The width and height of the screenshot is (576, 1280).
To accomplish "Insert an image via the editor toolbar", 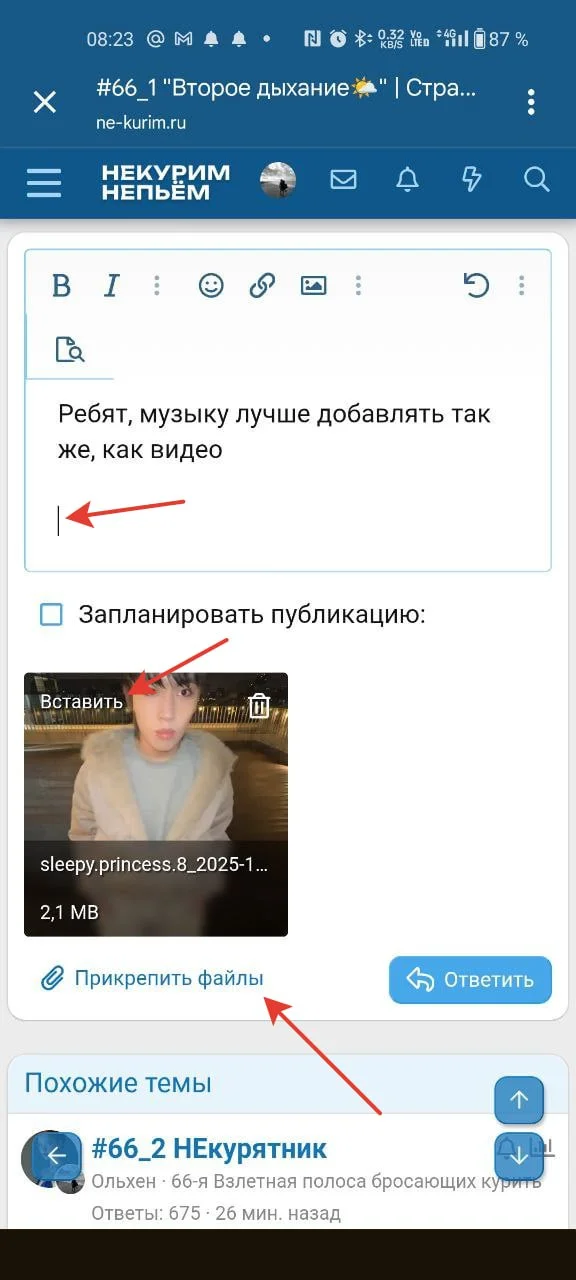I will 314,286.
